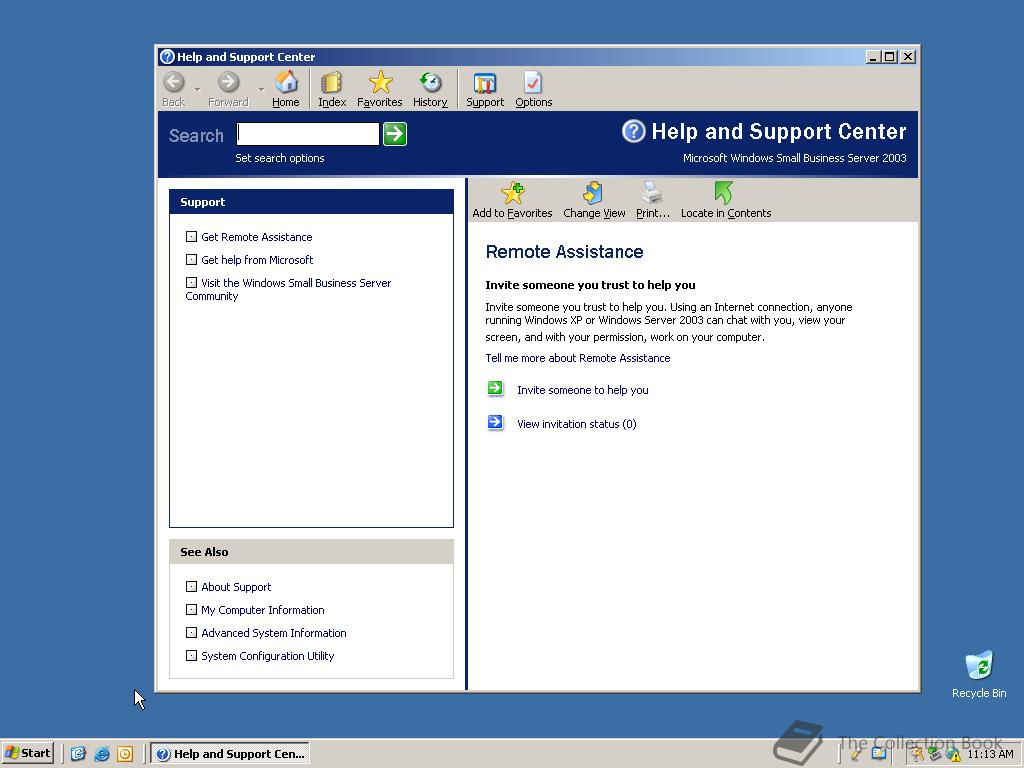Click Invite someone to help you link
The image size is (1024, 768).
click(x=583, y=390)
